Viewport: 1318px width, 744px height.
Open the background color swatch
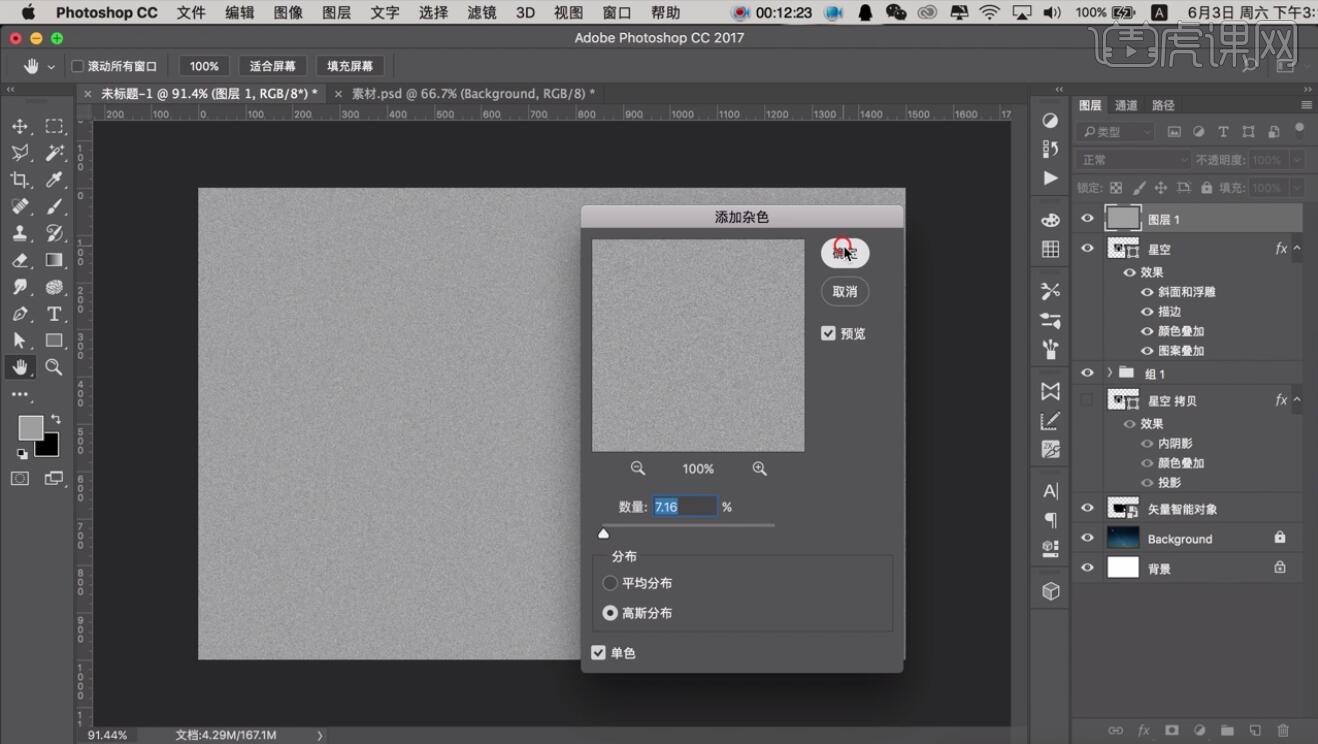click(x=50, y=447)
